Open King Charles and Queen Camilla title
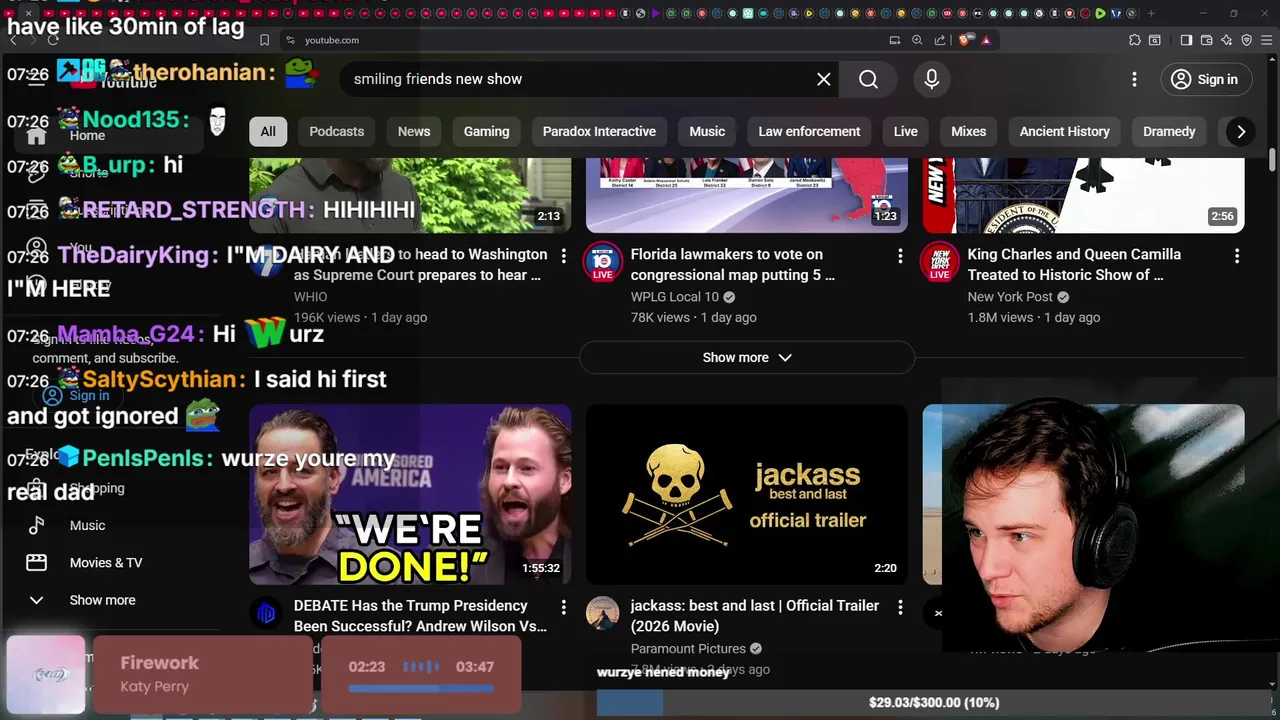The image size is (1280, 720). tap(1074, 264)
